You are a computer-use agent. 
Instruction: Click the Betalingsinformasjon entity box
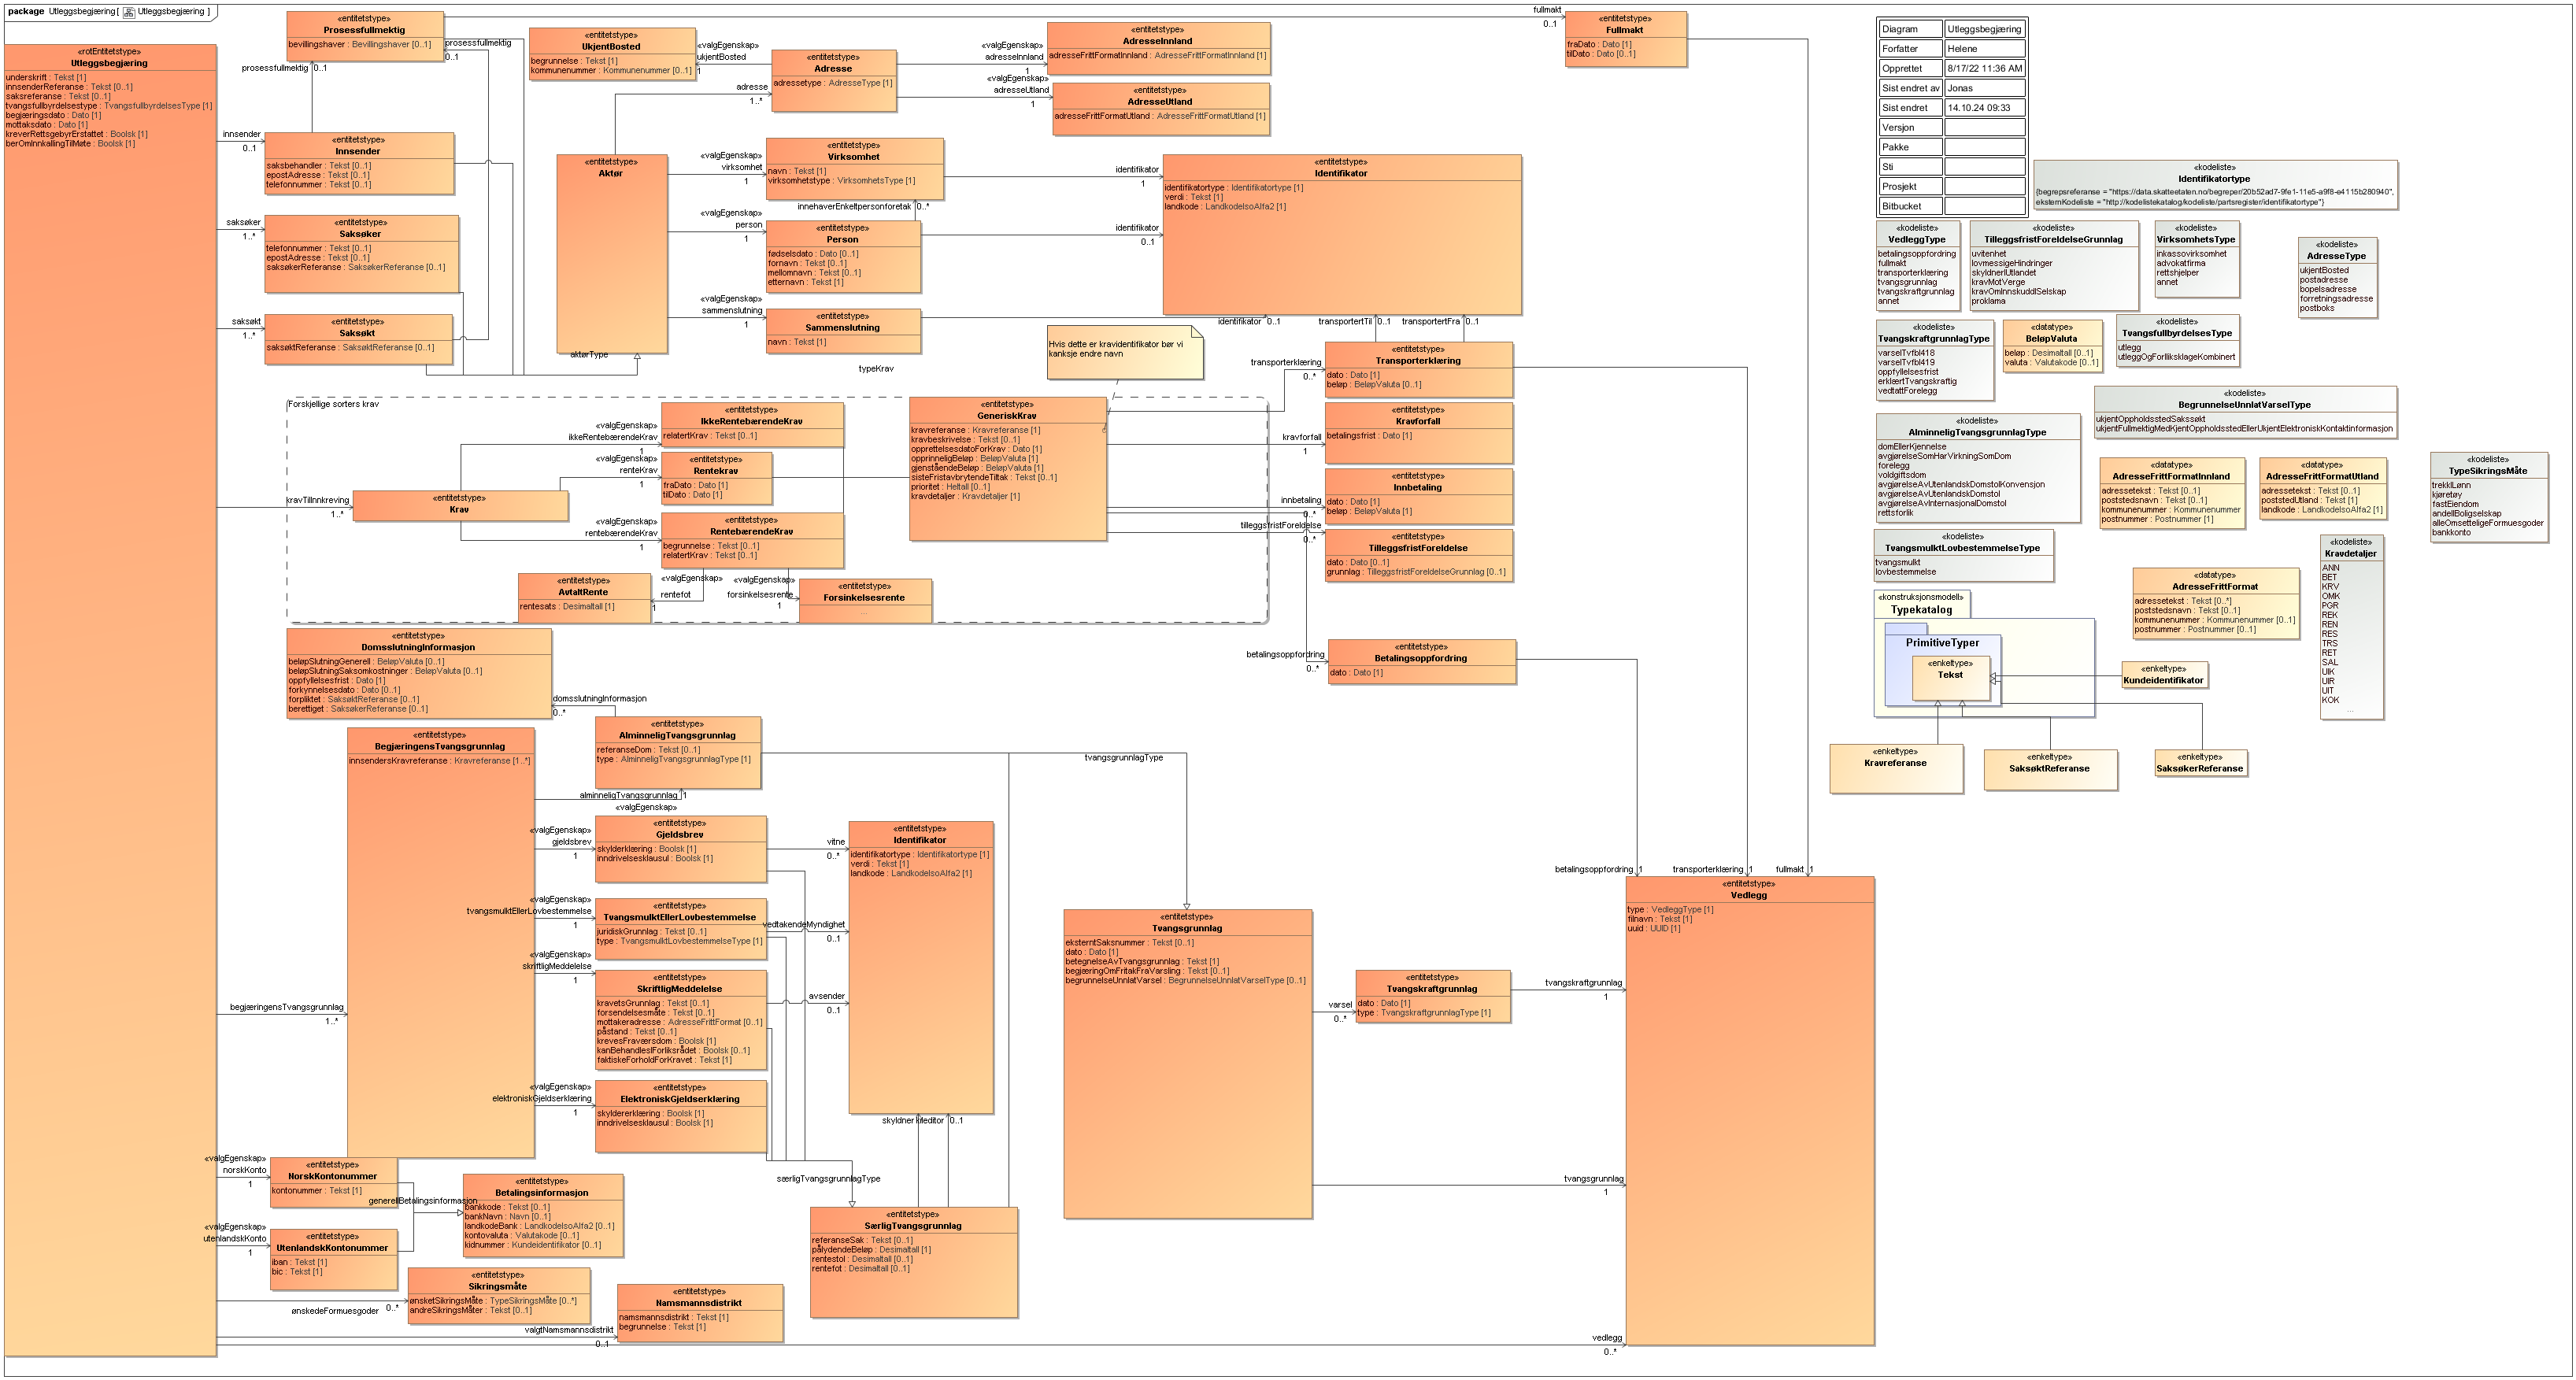pyautogui.click(x=543, y=1215)
